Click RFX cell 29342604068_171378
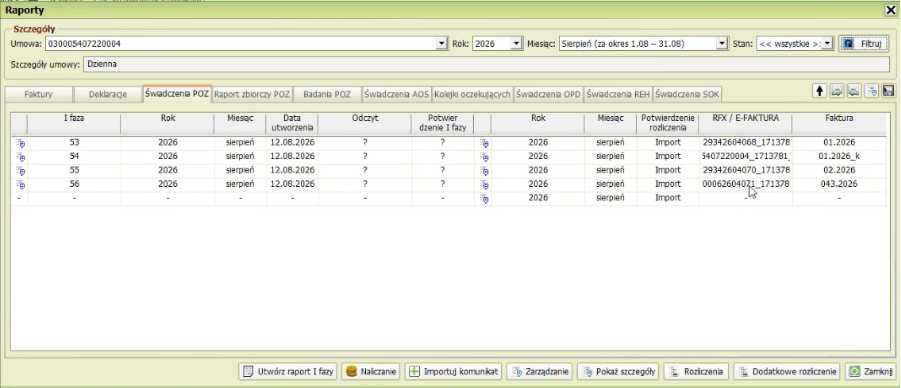This screenshot has width=901, height=388. coord(746,143)
